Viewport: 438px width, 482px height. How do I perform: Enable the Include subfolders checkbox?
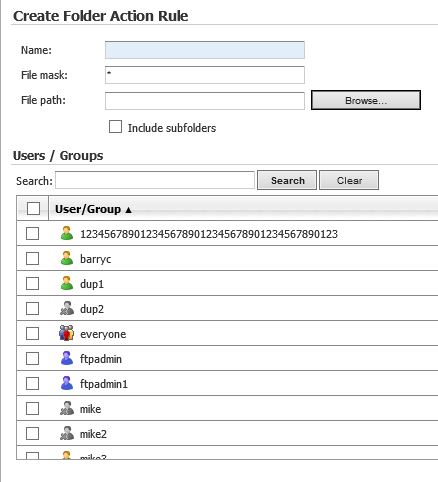[115, 127]
